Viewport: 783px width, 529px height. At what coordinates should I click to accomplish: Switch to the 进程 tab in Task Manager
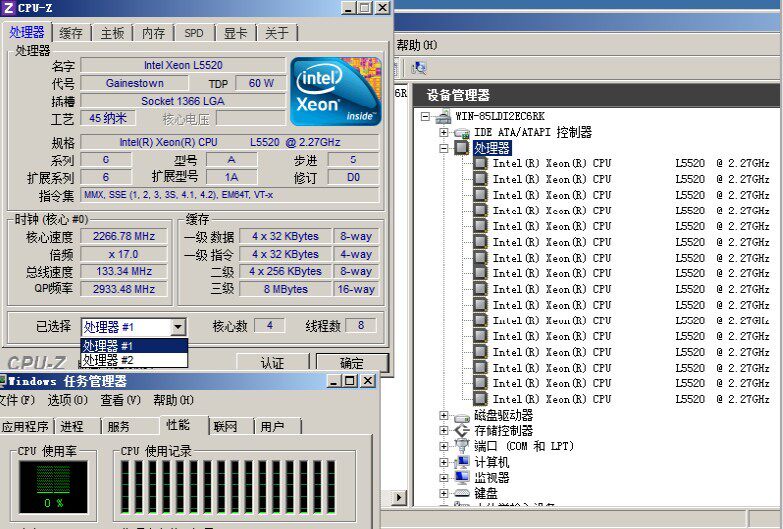[72, 427]
